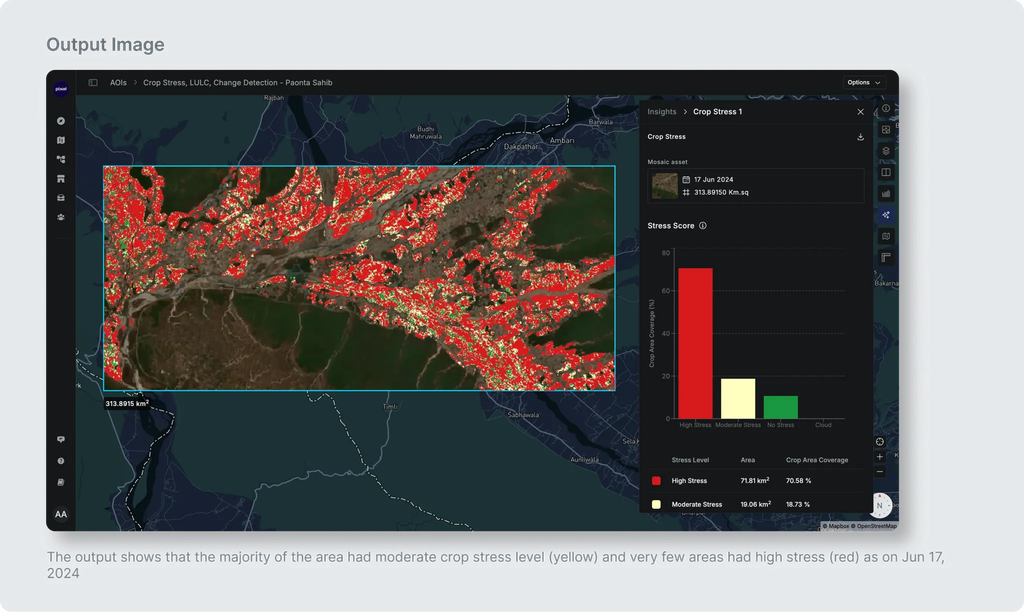Screen dimensions: 1024x612
Task: Click the High Stress red color swatch
Action: tap(656, 481)
